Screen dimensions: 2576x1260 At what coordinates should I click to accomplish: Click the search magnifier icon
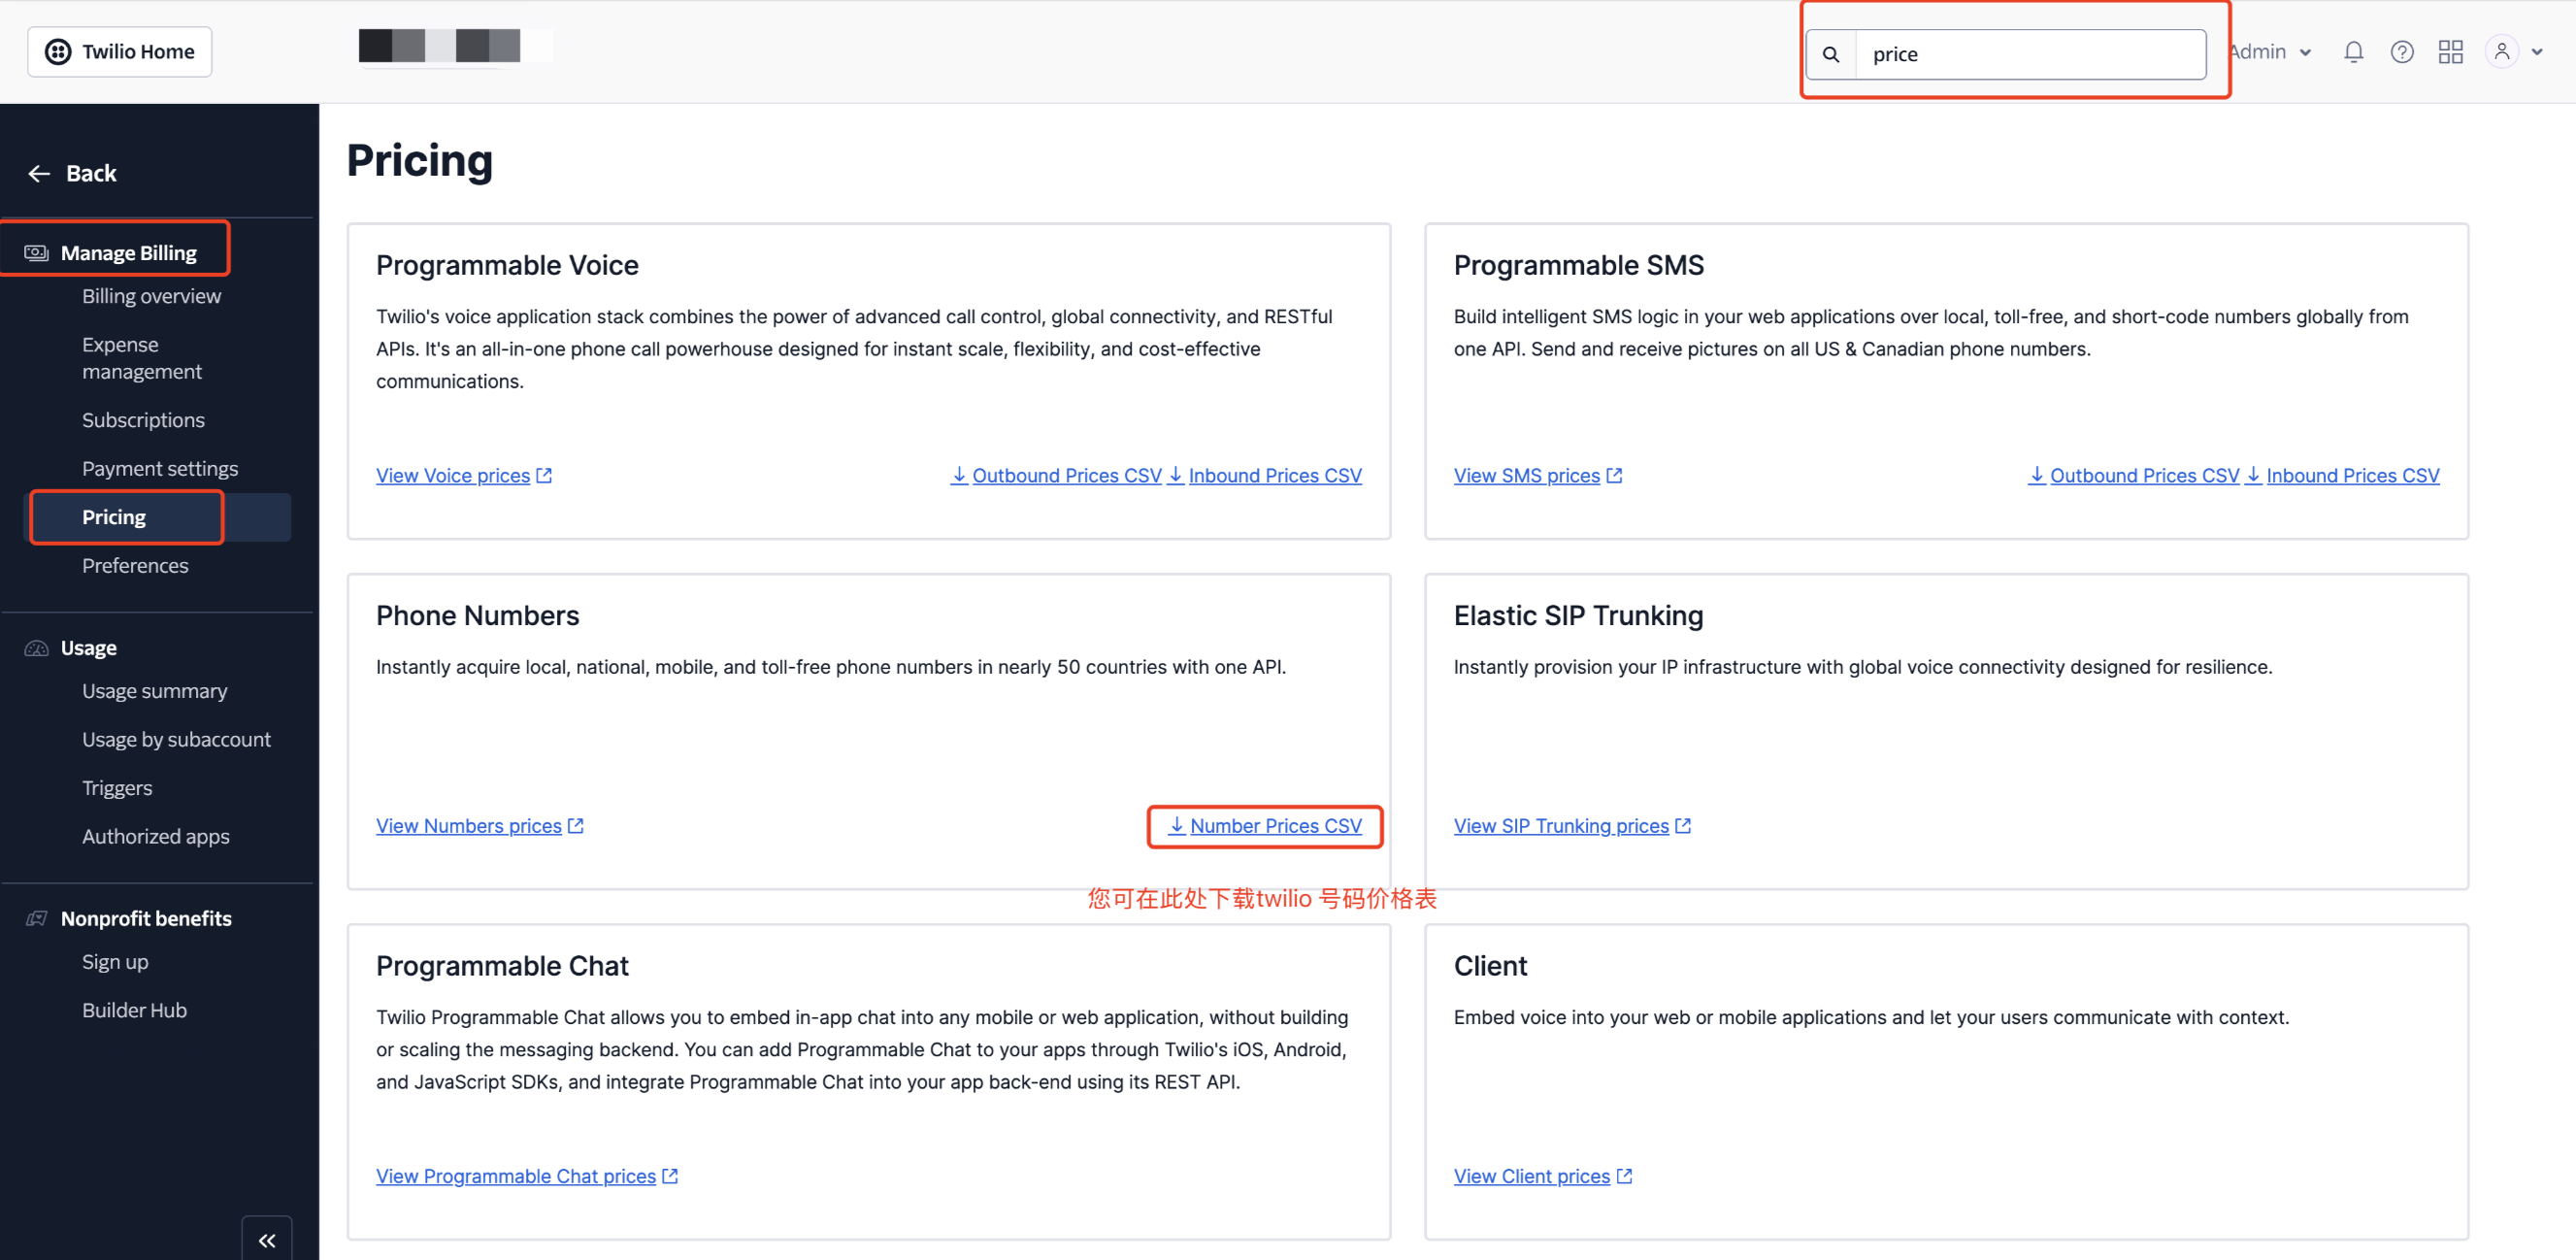1831,54
